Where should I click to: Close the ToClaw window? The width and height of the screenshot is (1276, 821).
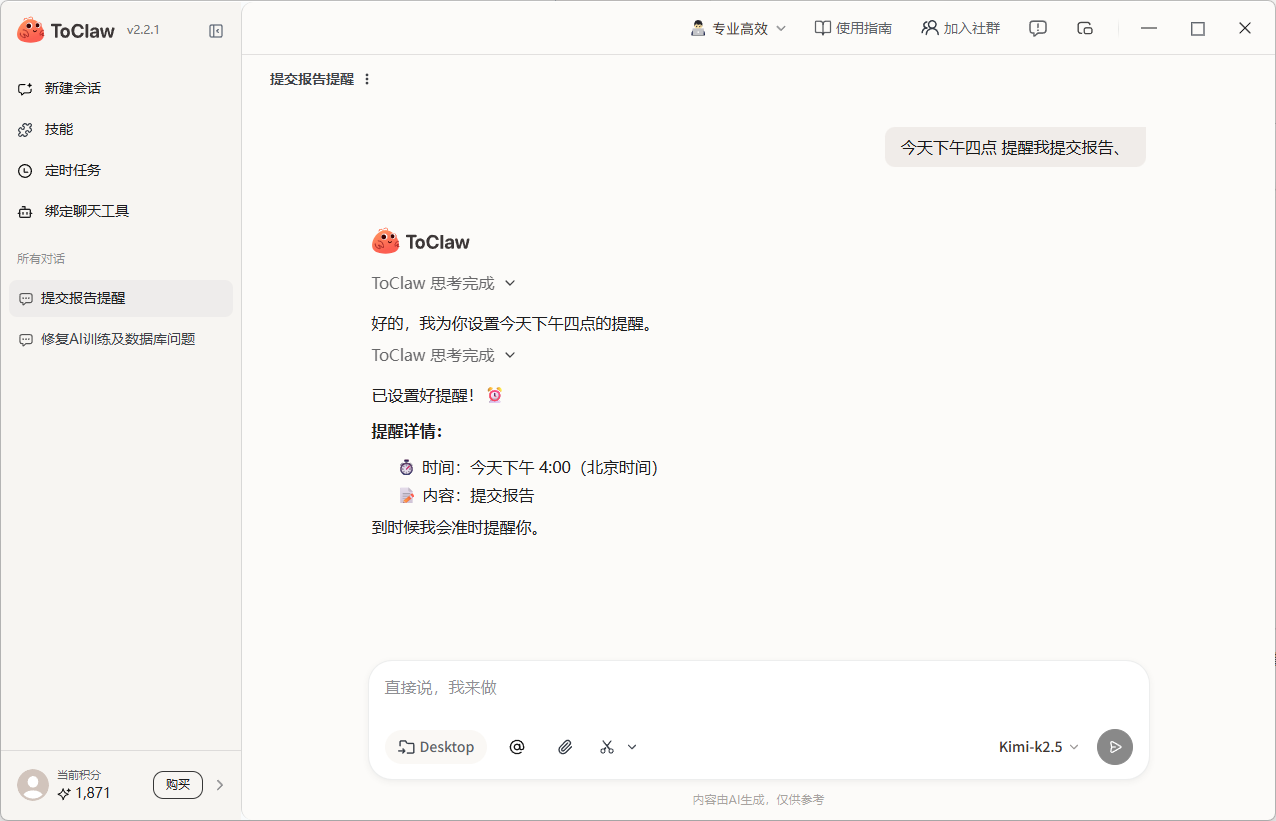click(x=1245, y=28)
